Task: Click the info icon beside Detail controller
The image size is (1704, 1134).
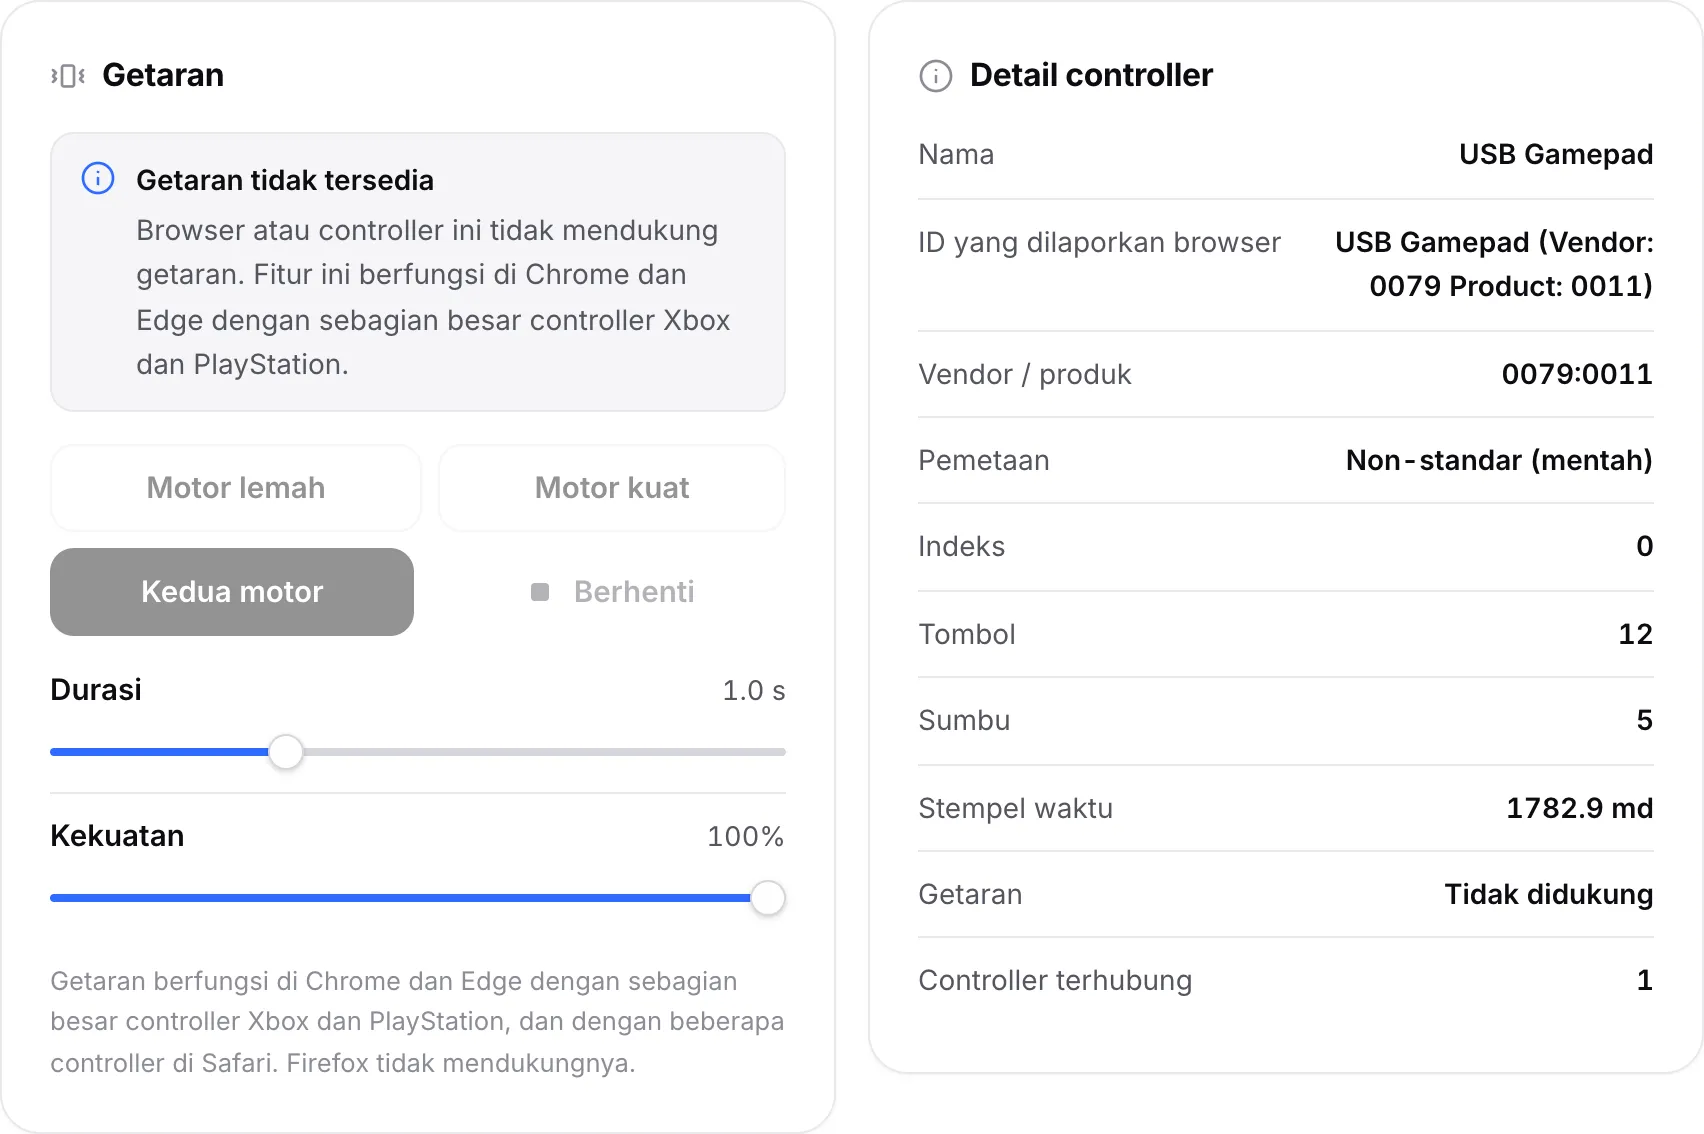Action: coord(936,76)
